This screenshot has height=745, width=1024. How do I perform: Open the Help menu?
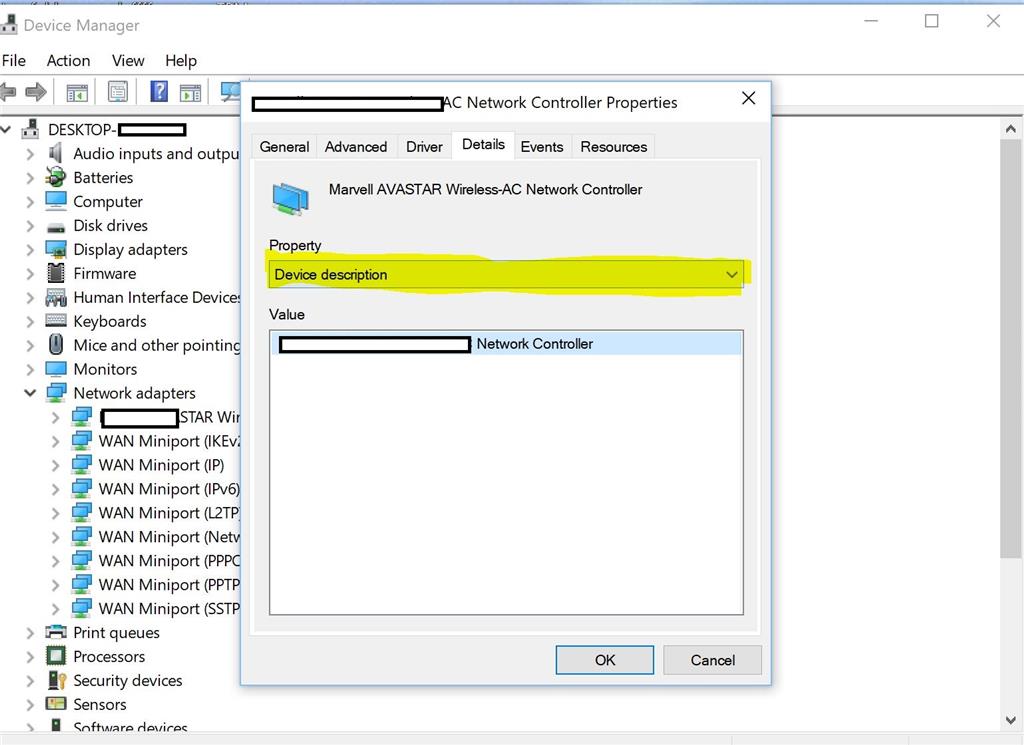click(x=181, y=61)
